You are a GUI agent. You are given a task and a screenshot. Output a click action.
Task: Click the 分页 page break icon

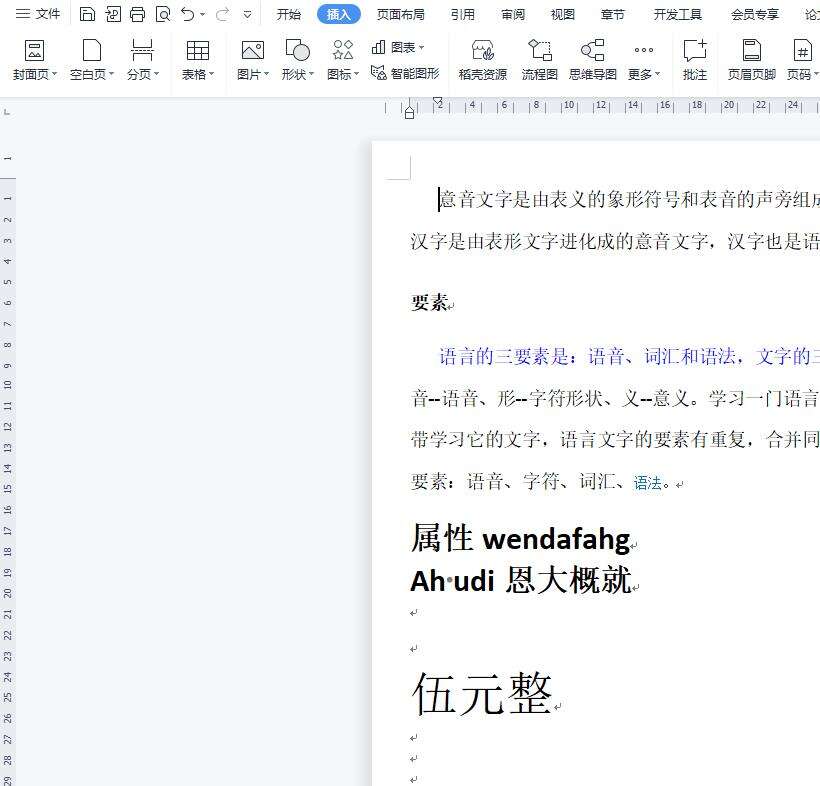click(142, 51)
